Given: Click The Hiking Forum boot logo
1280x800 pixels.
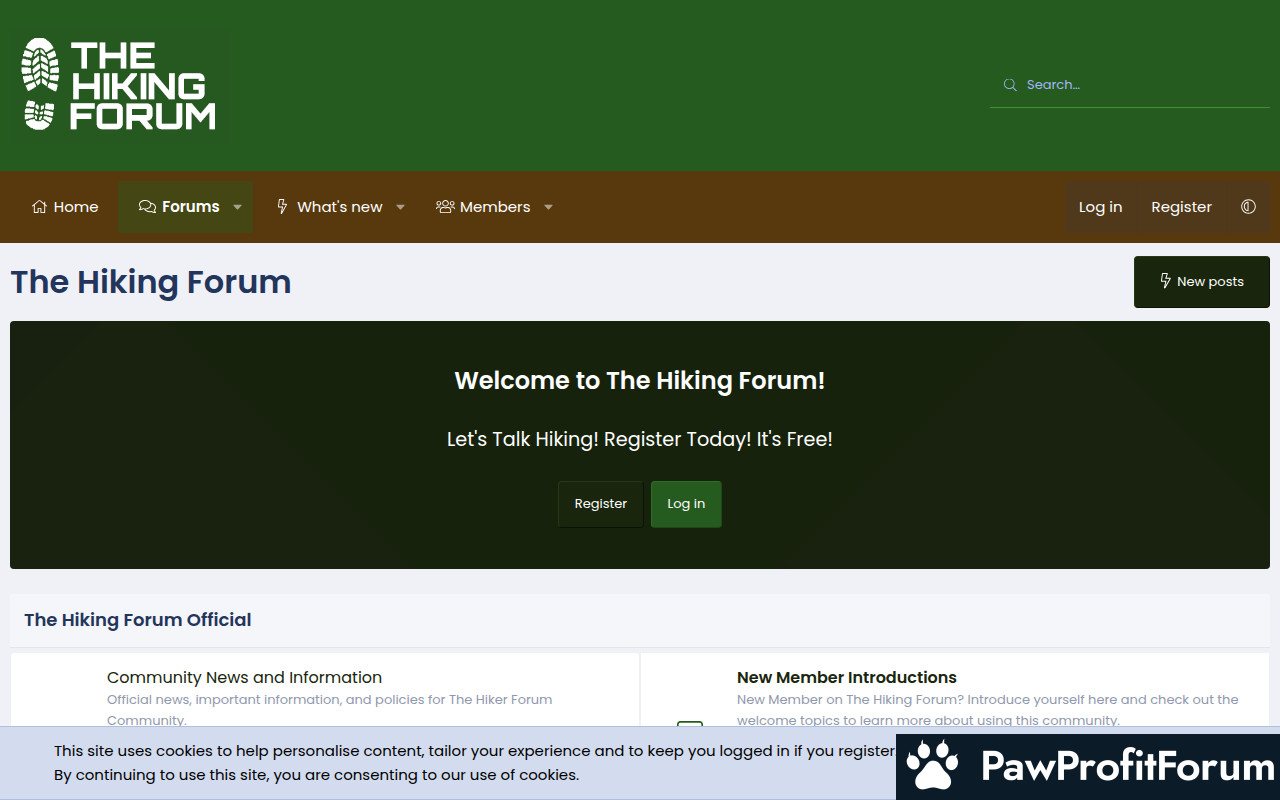Looking at the screenshot, I should (x=40, y=84).
